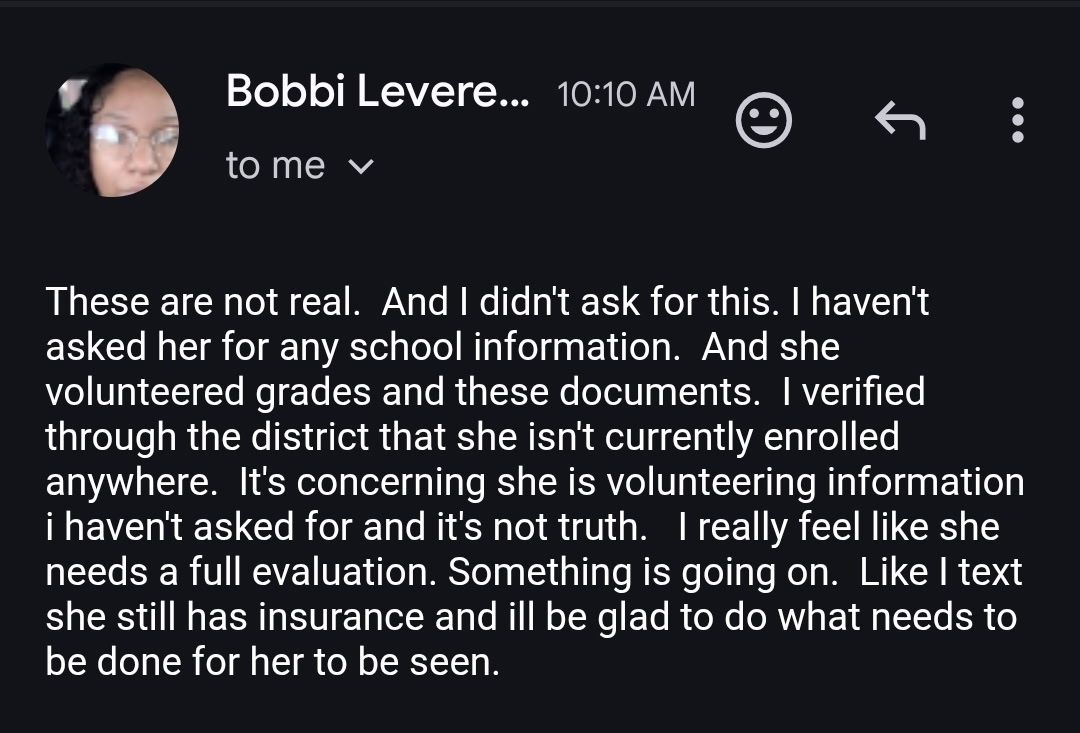Image resolution: width=1080 pixels, height=733 pixels.
Task: Select the sender name Bobbi Levere…
Action: click(x=377, y=91)
